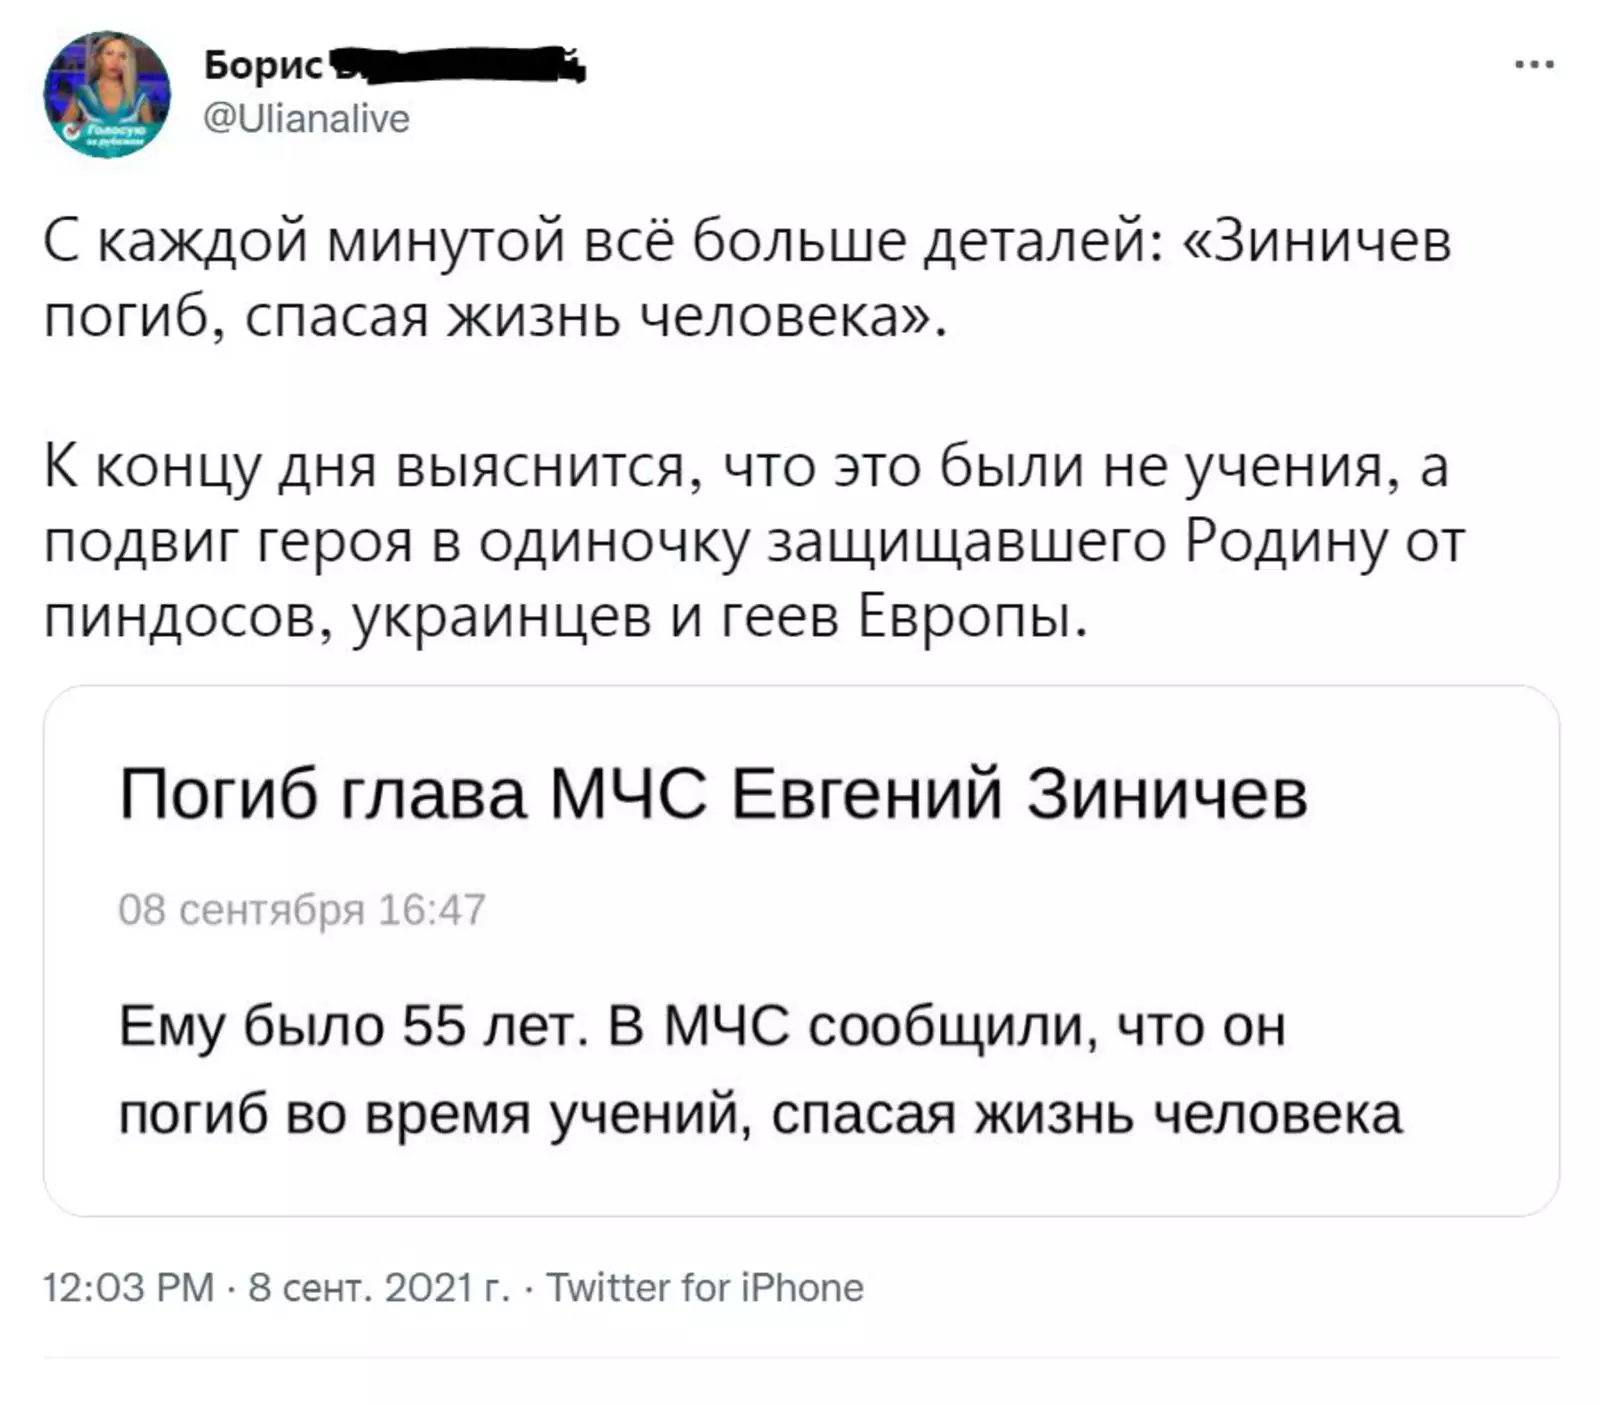The width and height of the screenshot is (1600, 1405).
Task: Click the checkmark badge on the avatar
Action: coord(71,132)
